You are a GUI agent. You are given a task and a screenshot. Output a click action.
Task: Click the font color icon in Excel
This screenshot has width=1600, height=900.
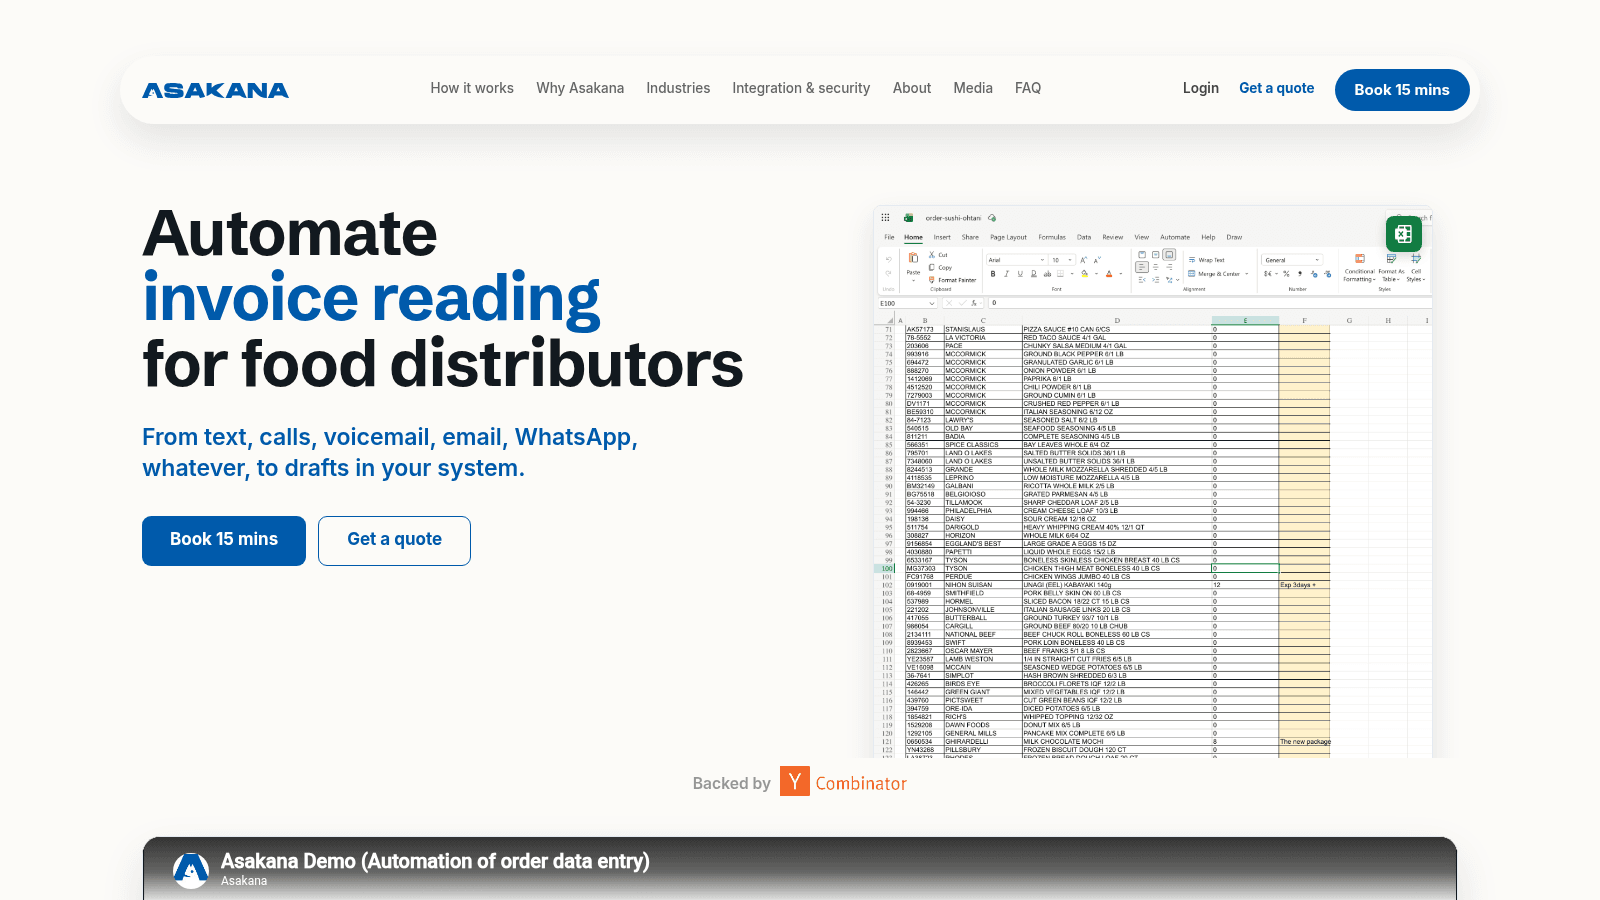1109,274
